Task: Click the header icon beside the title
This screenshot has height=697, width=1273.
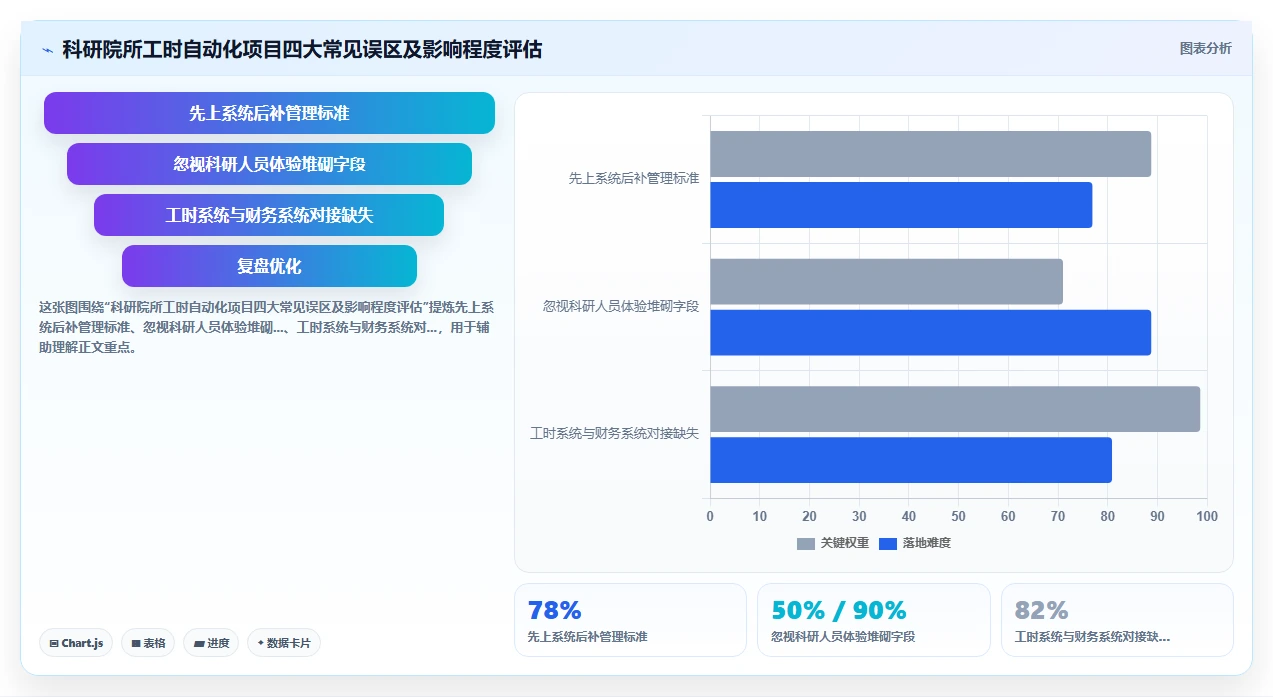Action: pyautogui.click(x=47, y=50)
